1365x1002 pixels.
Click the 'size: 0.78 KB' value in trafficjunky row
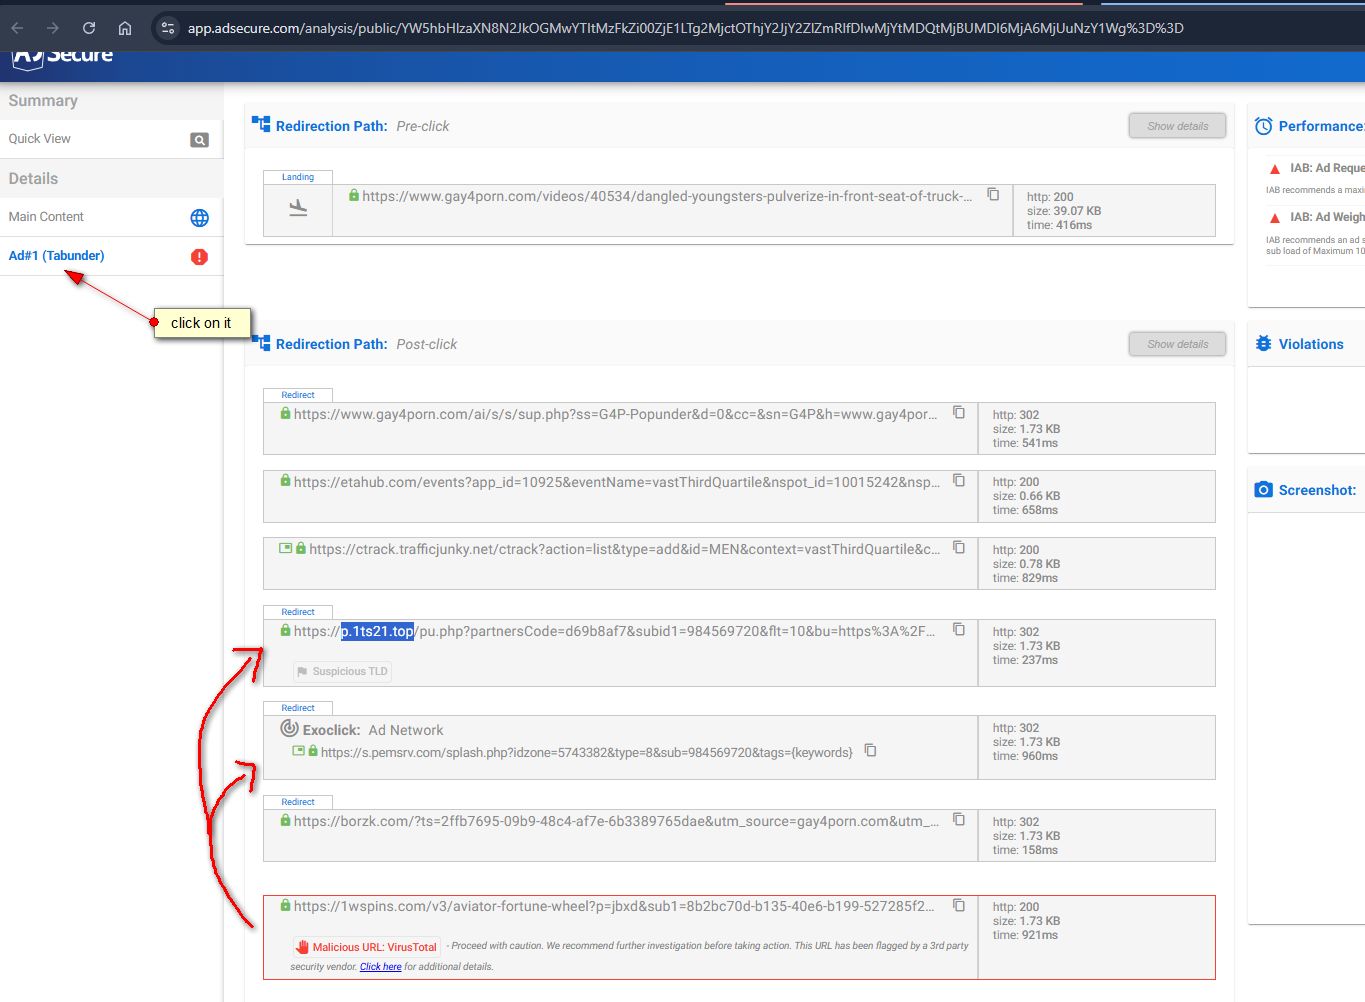[x=1026, y=564]
